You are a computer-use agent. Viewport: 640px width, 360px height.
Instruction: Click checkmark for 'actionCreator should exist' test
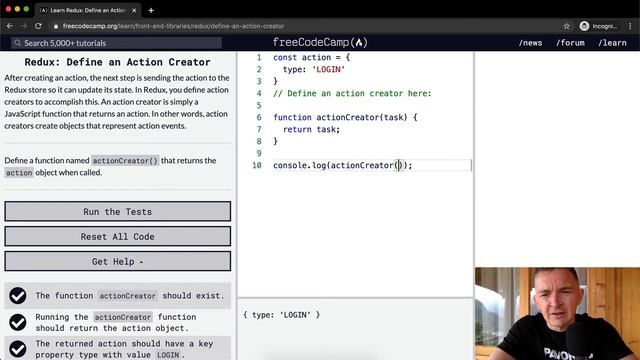point(18,296)
